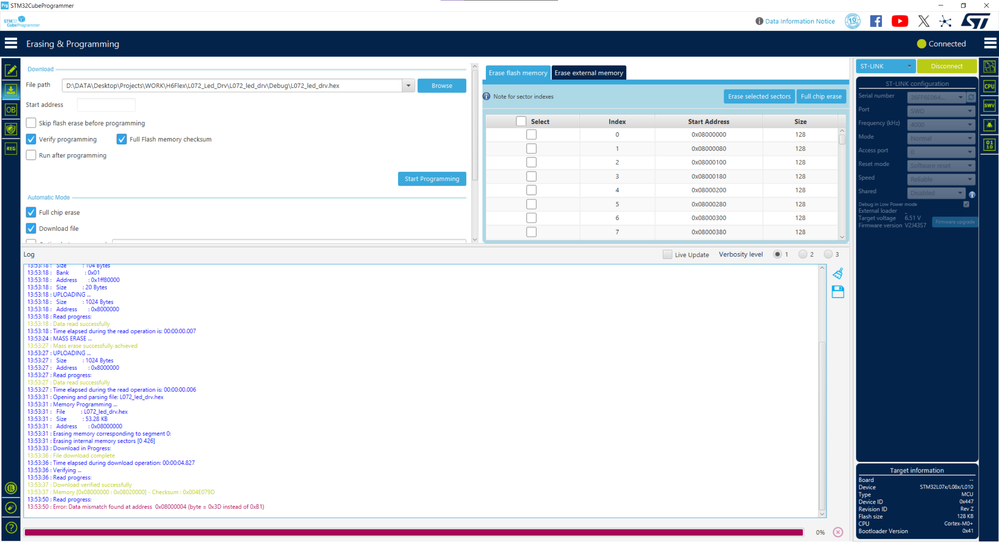Image resolution: width=999 pixels, height=542 pixels.
Task: Open the beacon icon in right sidebar
Action: (x=989, y=125)
